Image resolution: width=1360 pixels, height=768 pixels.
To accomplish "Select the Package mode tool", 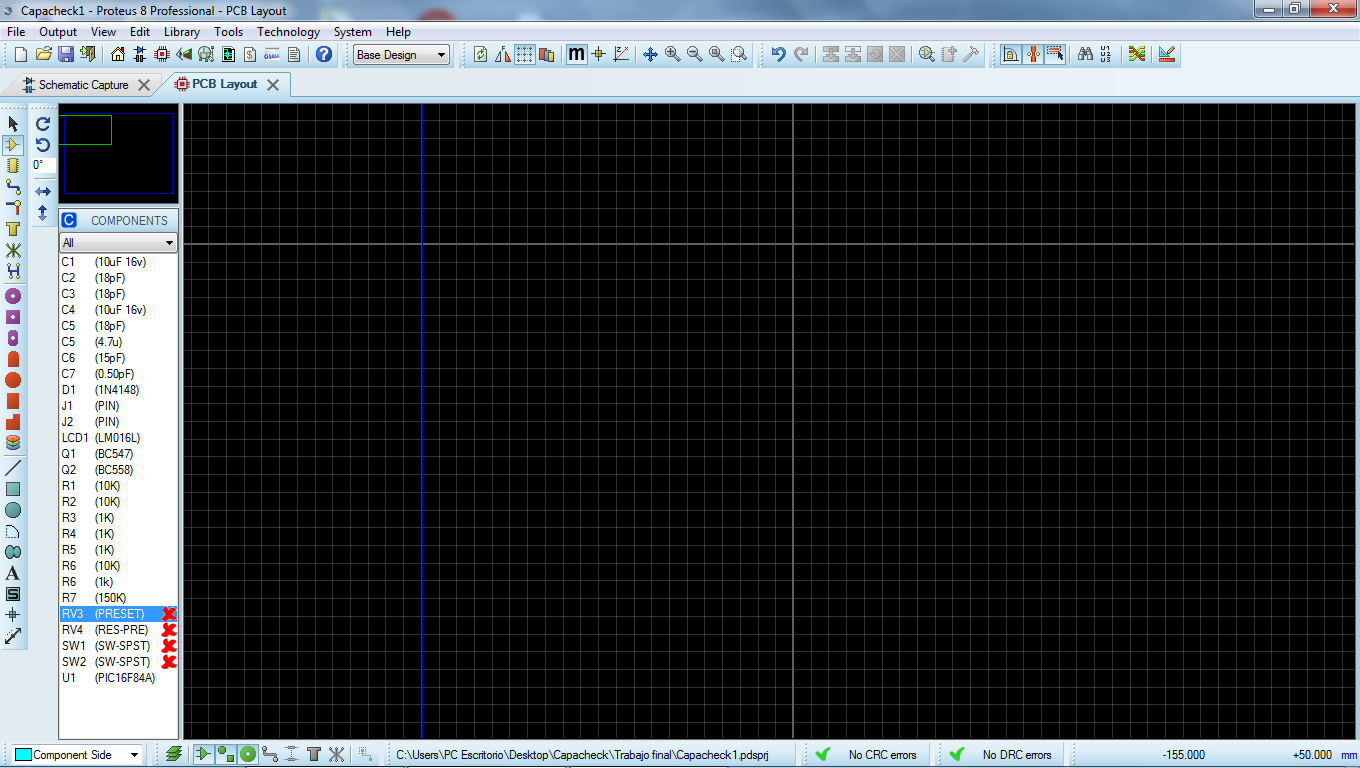I will (13, 165).
